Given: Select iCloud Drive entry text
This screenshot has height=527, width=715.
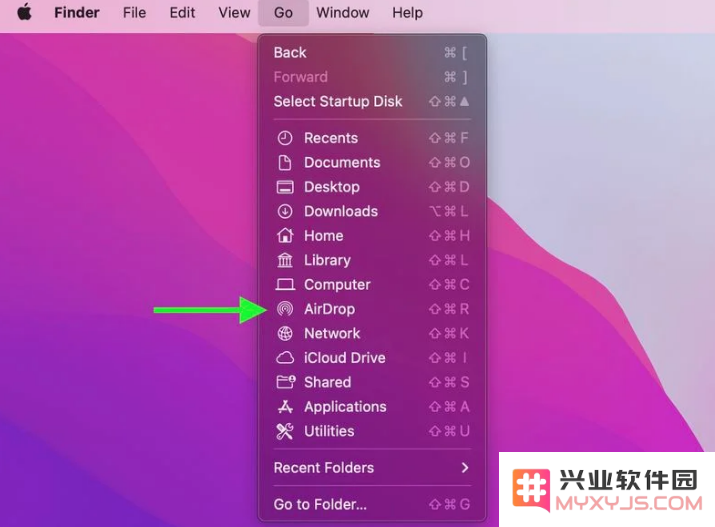Looking at the screenshot, I should pos(344,358).
